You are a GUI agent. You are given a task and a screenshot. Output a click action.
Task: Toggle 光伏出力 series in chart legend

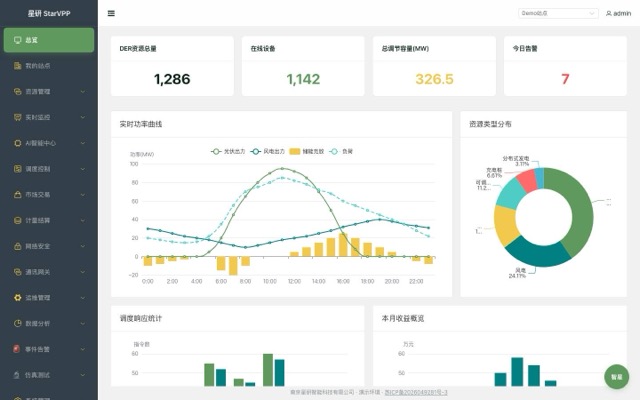click(x=228, y=151)
